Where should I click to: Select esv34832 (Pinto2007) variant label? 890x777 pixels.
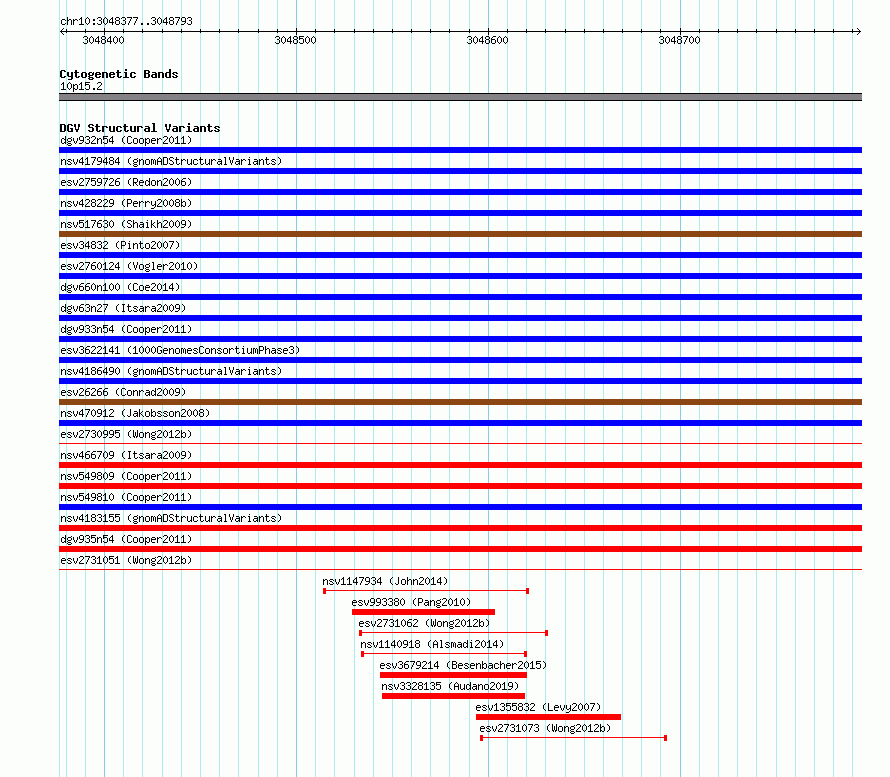(120, 245)
